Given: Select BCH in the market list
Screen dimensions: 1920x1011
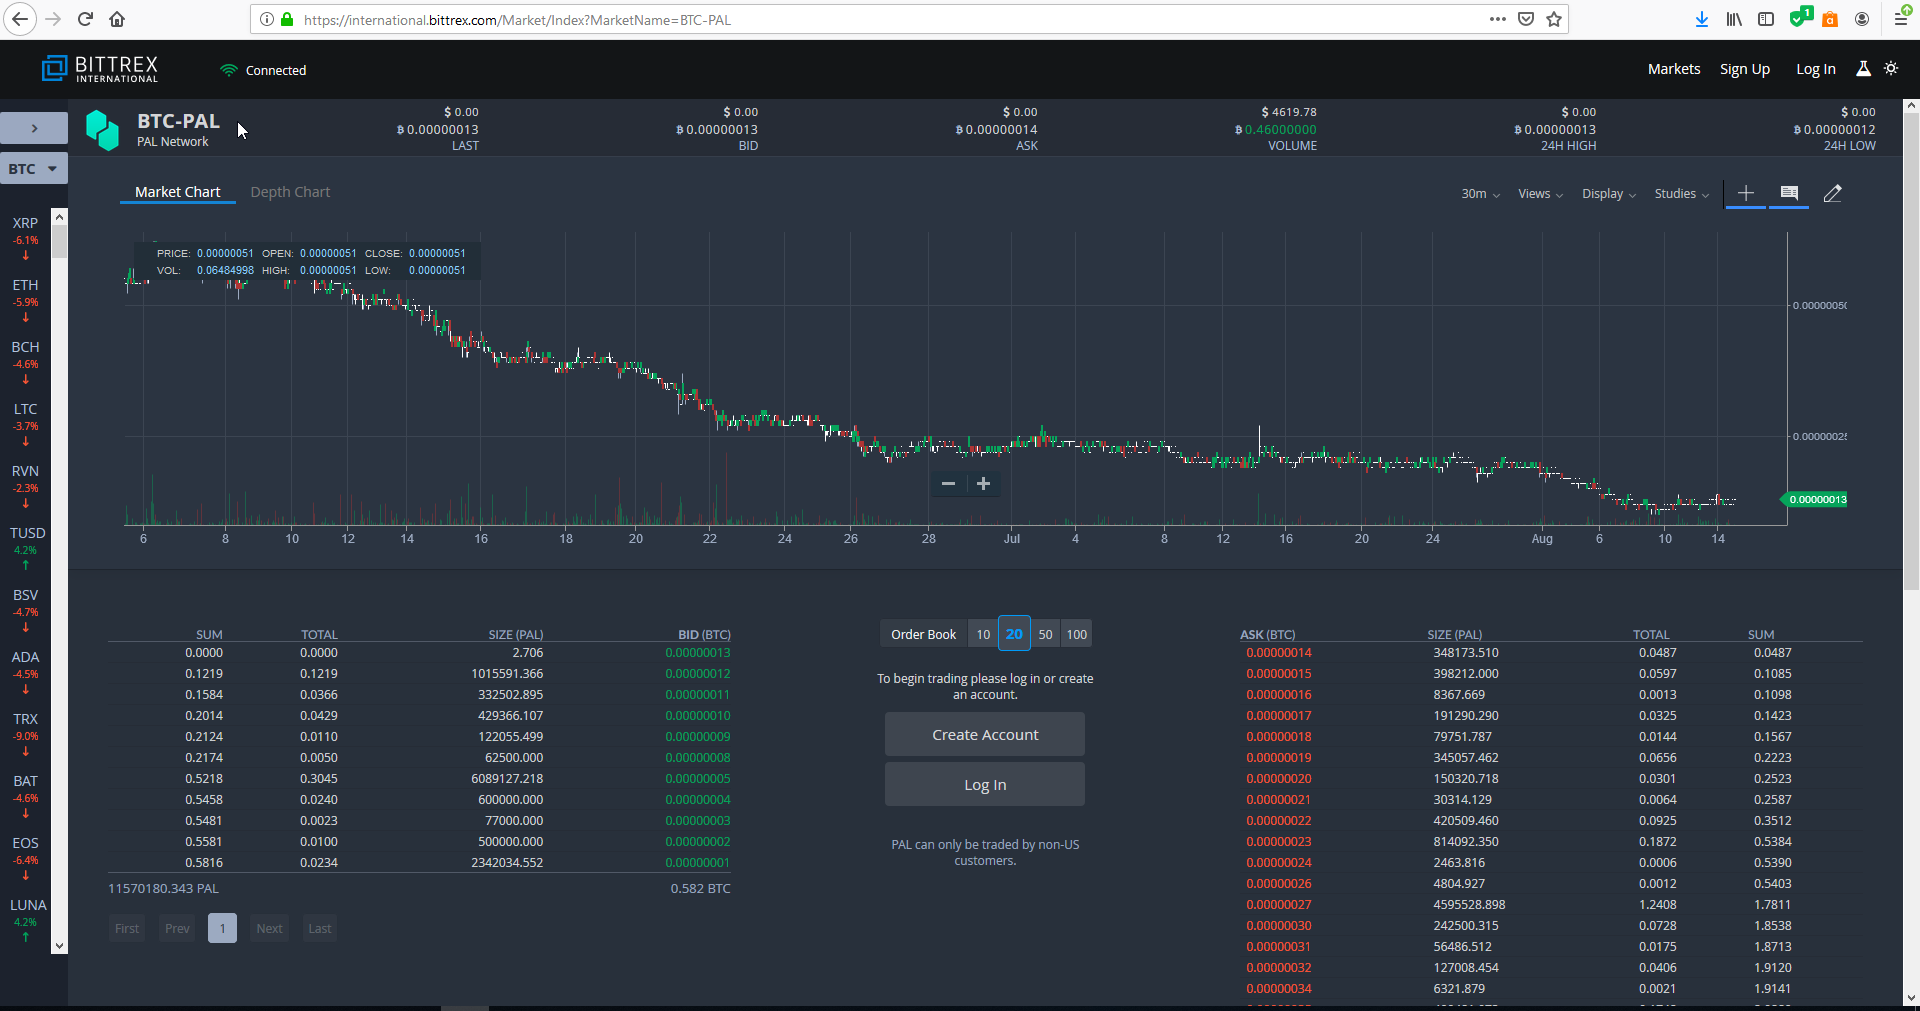Looking at the screenshot, I should coord(25,362).
